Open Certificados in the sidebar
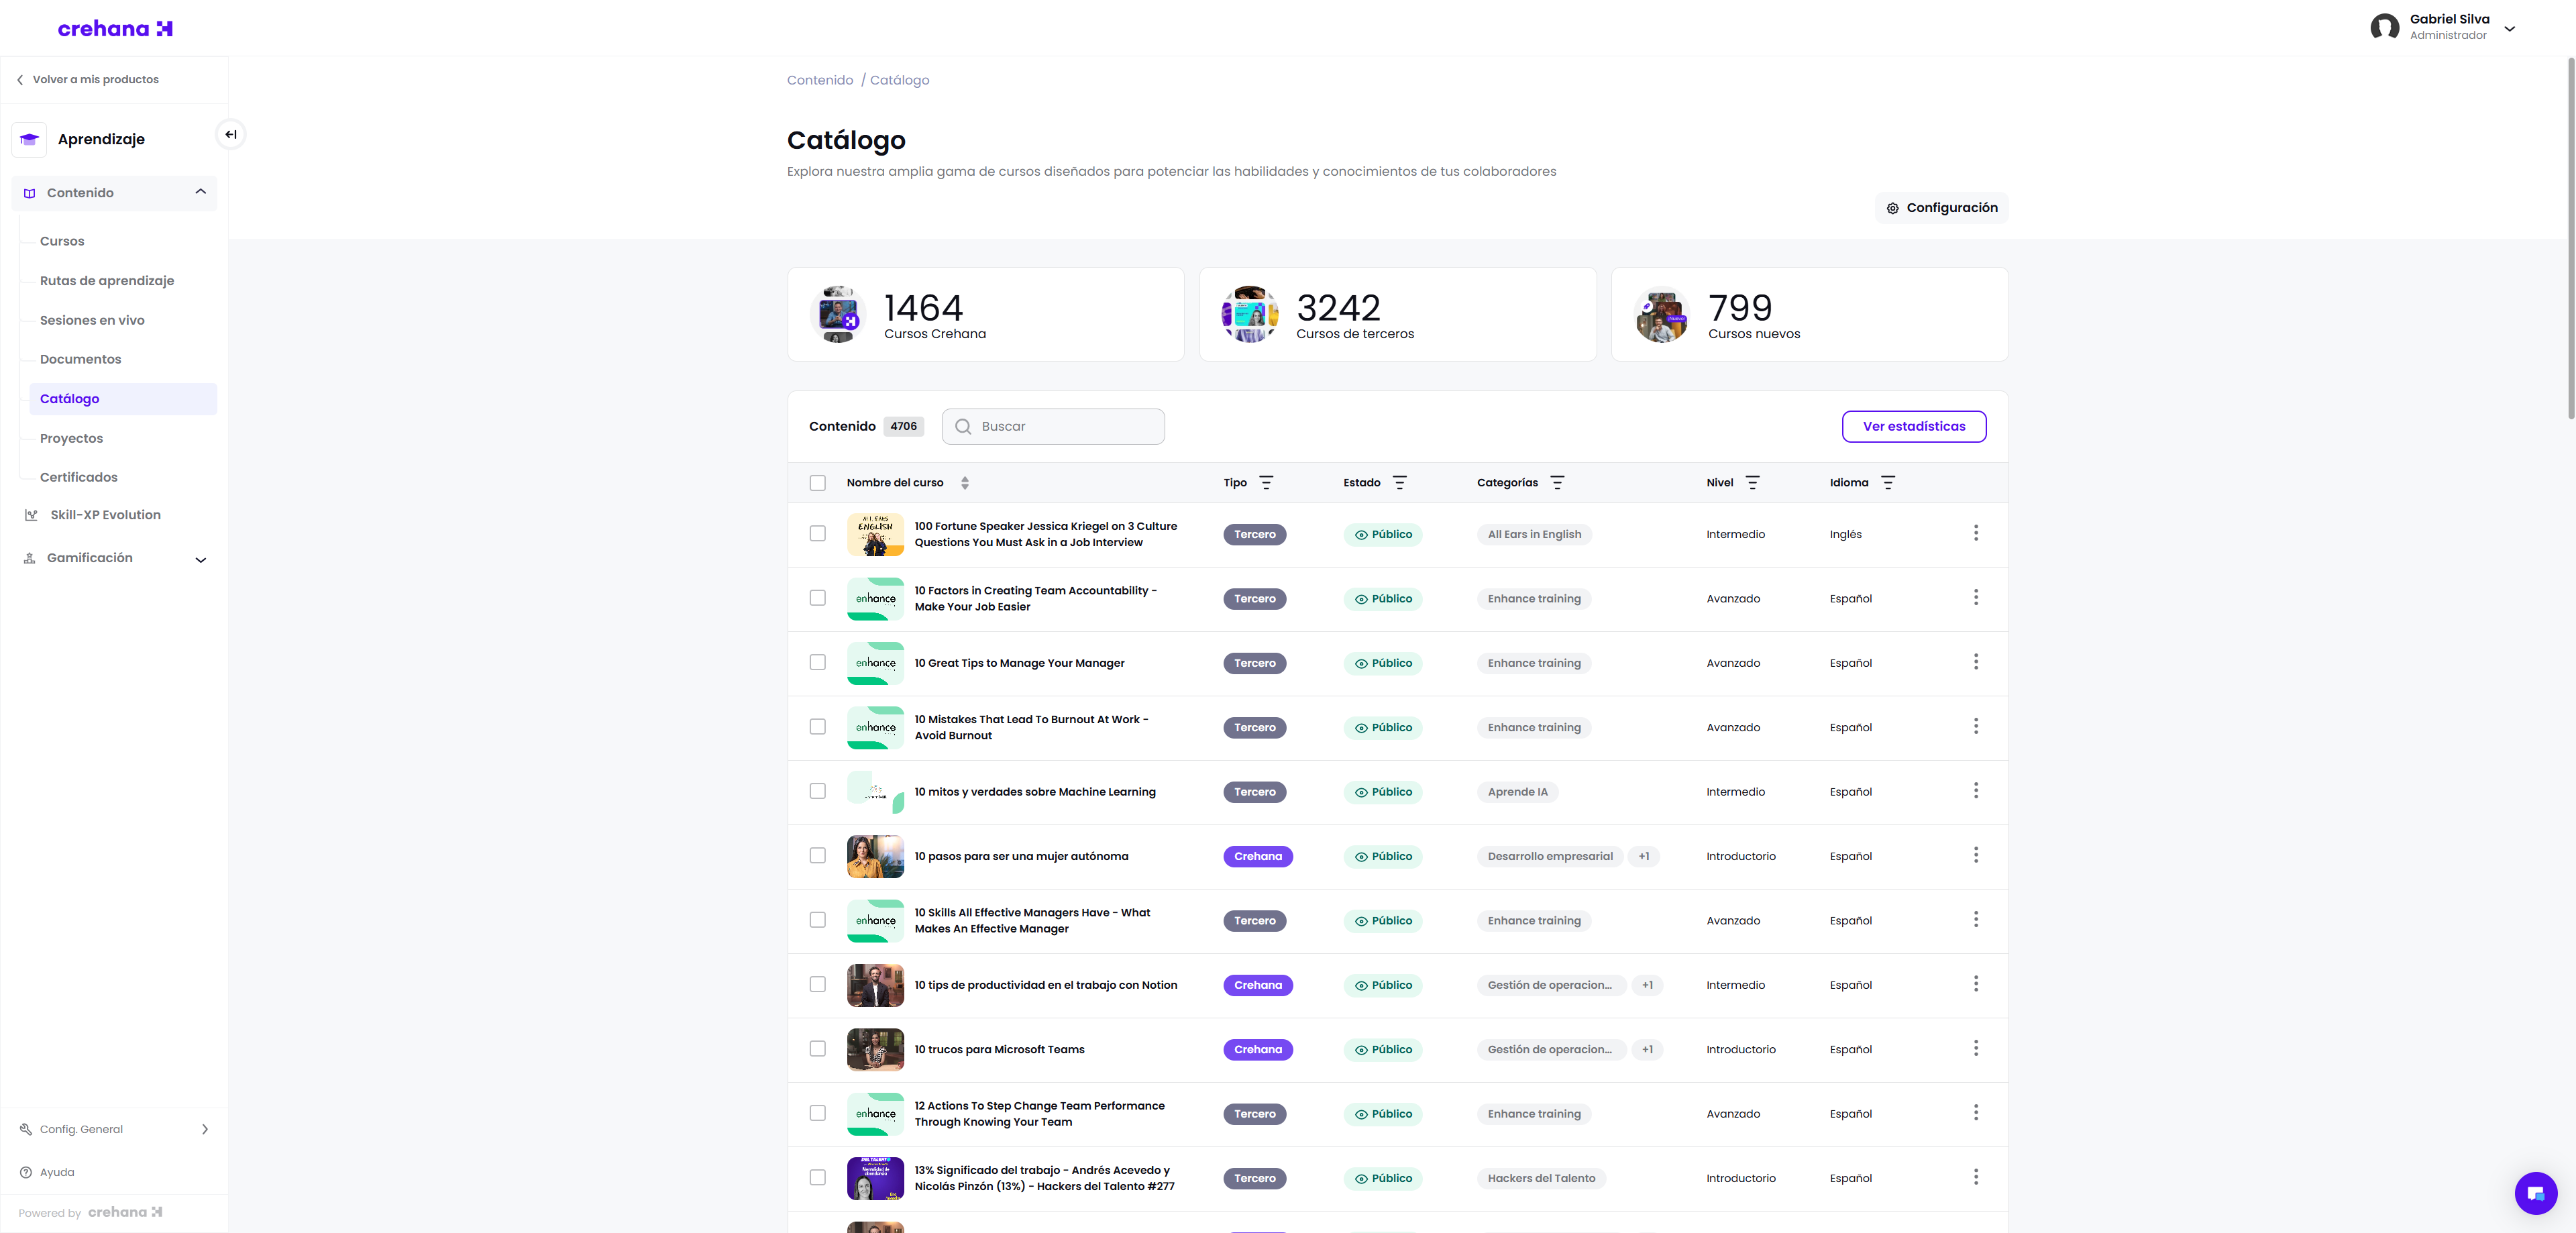The height and width of the screenshot is (1233, 2576). (78, 477)
